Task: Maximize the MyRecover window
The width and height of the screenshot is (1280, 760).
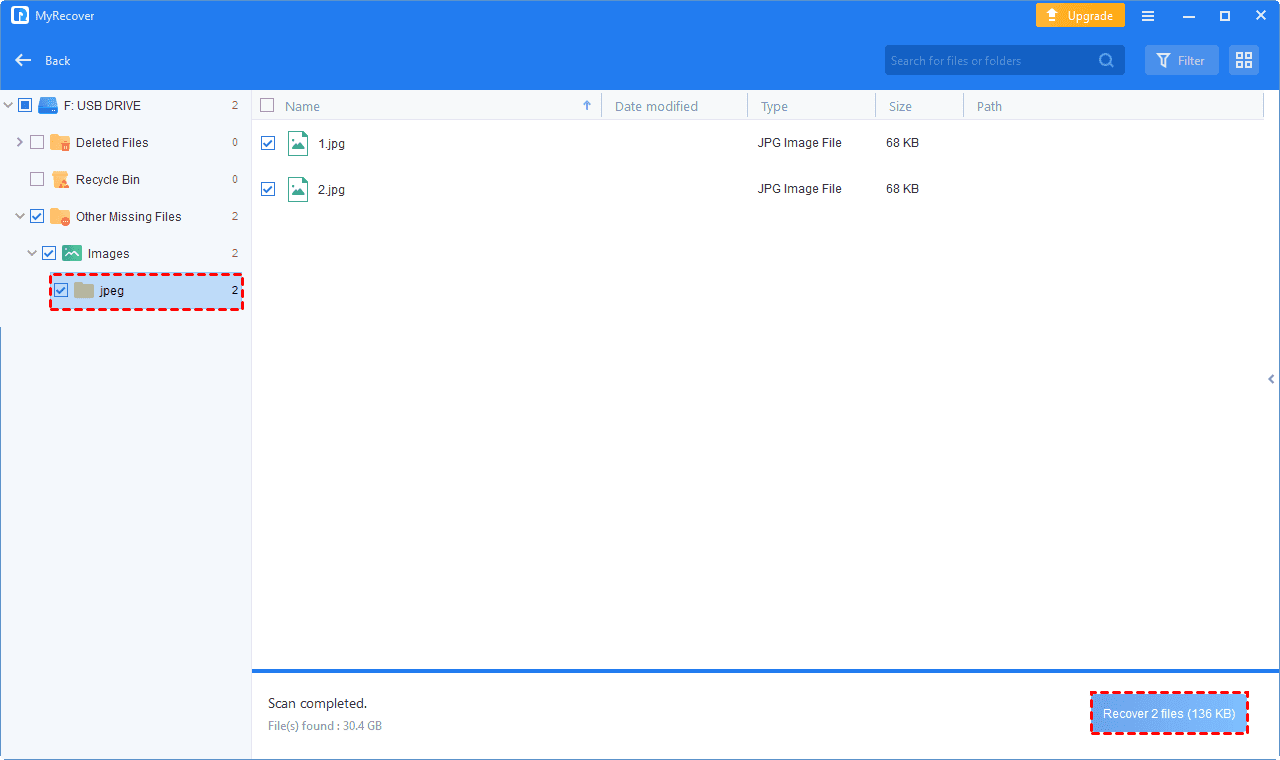Action: click(x=1224, y=16)
